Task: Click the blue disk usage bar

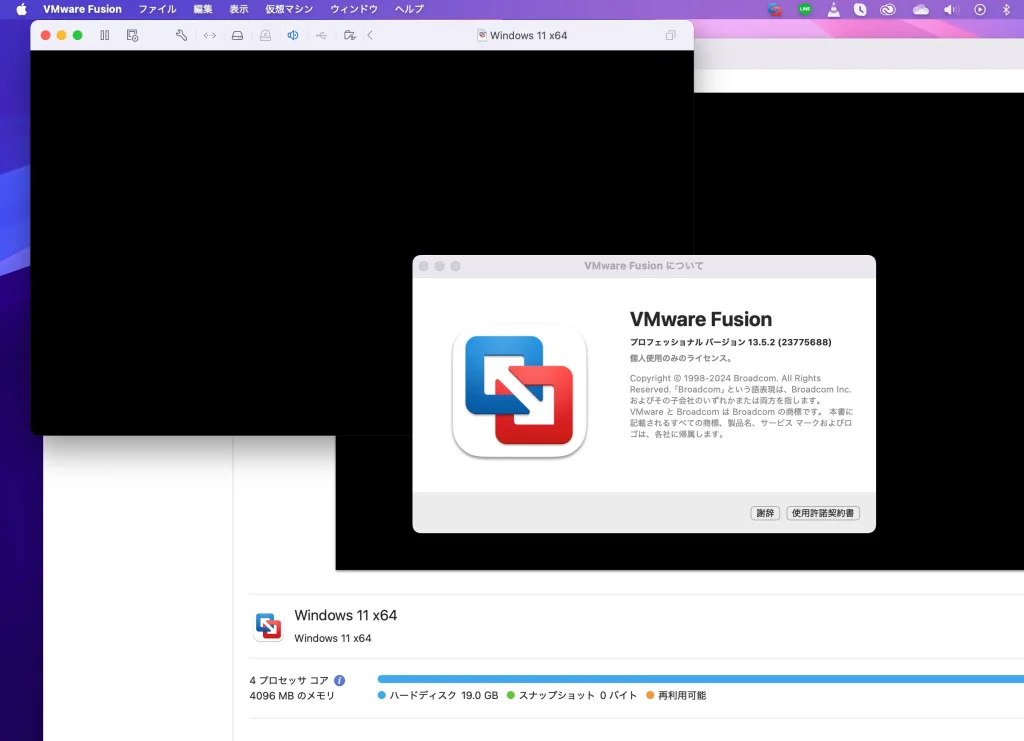Action: pyautogui.click(x=701, y=679)
